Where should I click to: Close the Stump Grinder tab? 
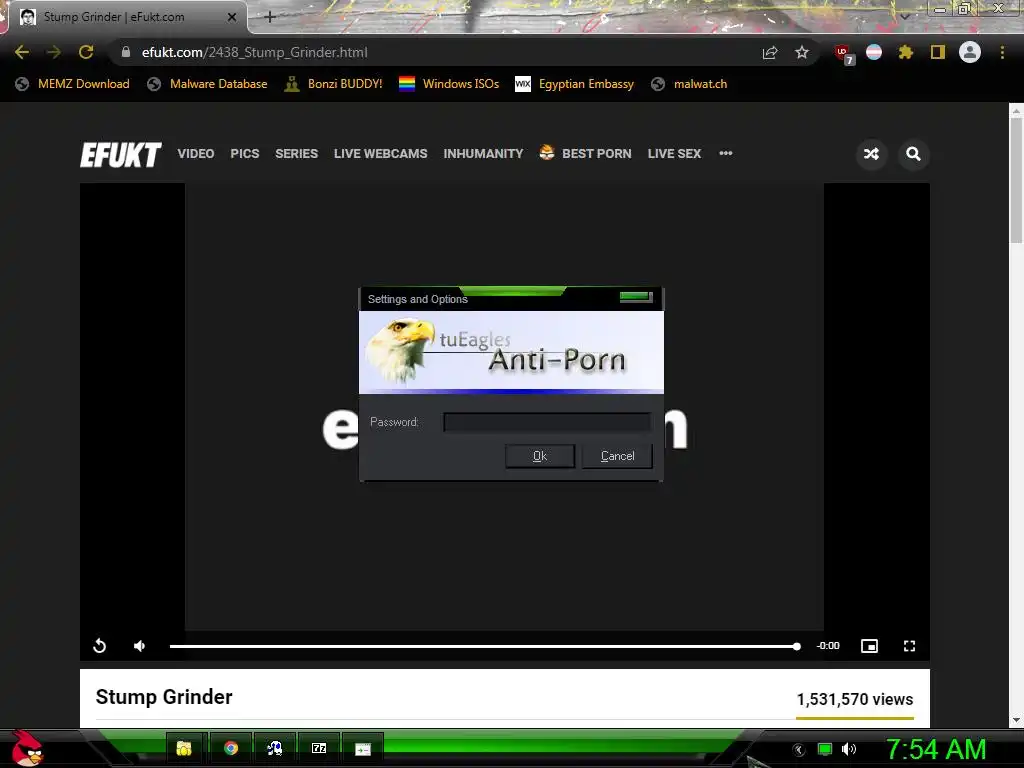click(232, 17)
